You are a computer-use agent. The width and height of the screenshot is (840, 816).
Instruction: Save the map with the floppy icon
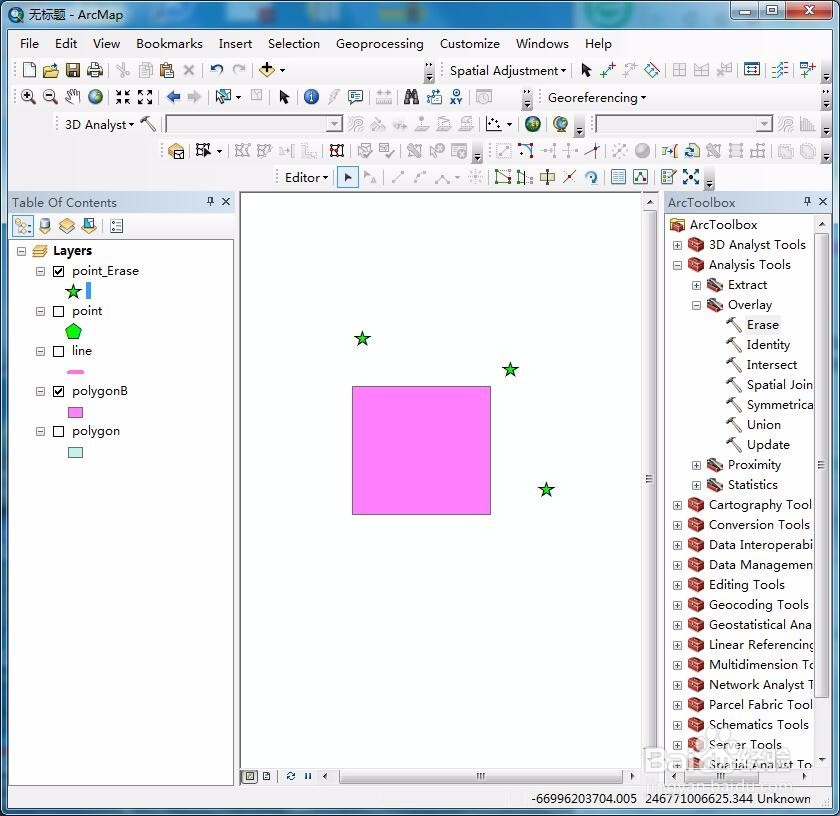[x=73, y=70]
